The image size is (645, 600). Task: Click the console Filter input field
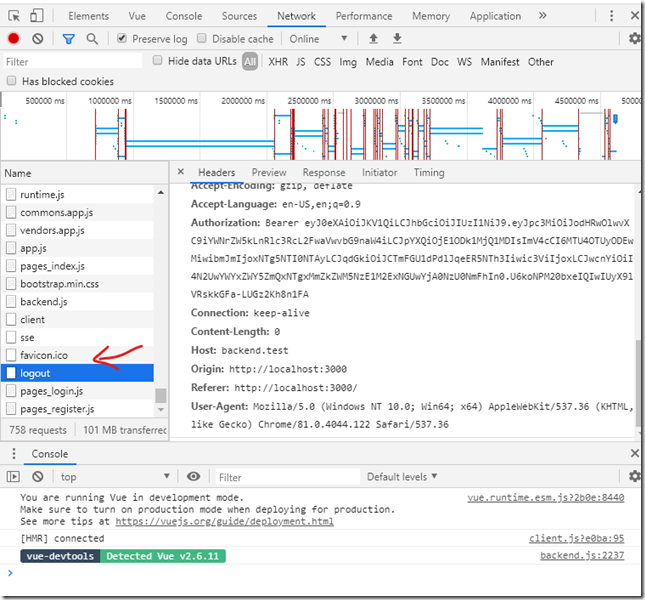(x=288, y=477)
